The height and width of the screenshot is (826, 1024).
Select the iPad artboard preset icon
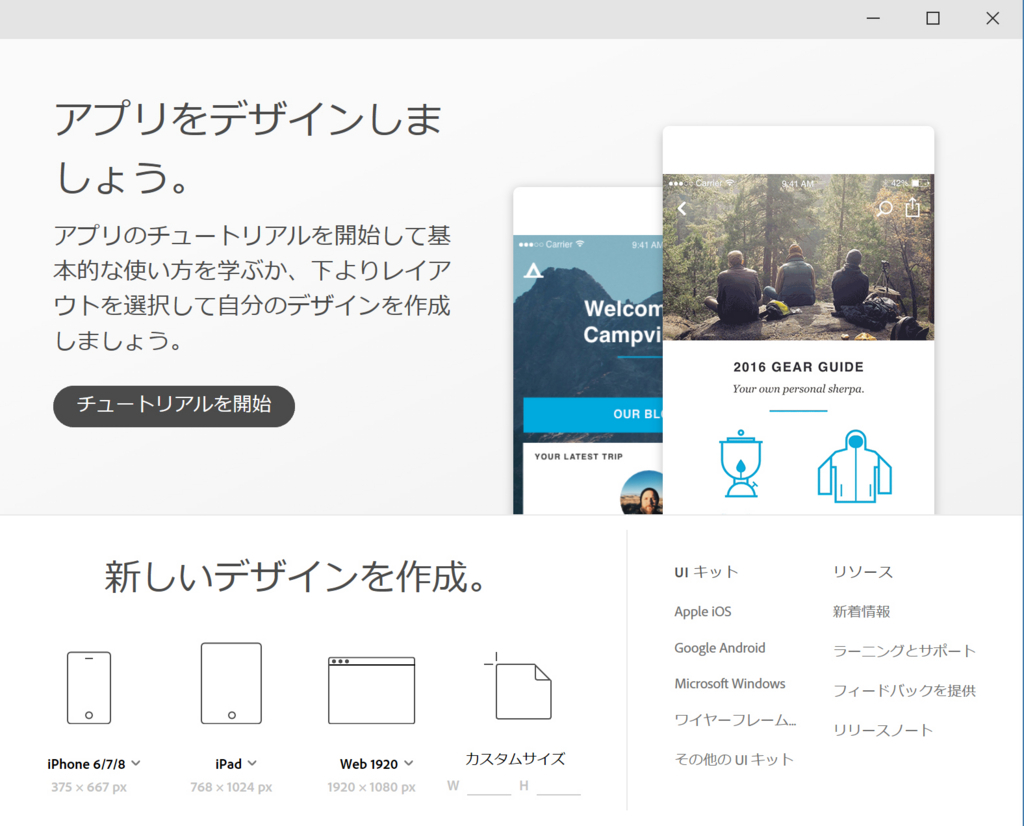(231, 683)
